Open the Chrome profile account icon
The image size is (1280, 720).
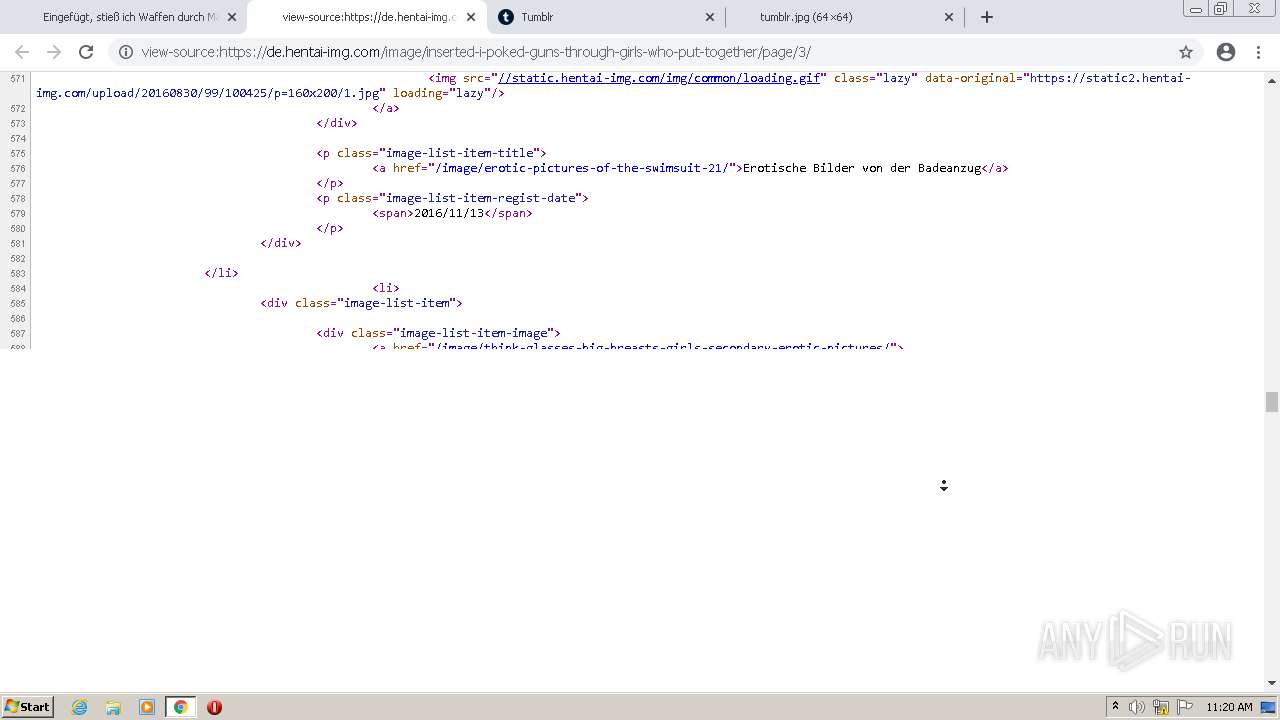[1226, 52]
